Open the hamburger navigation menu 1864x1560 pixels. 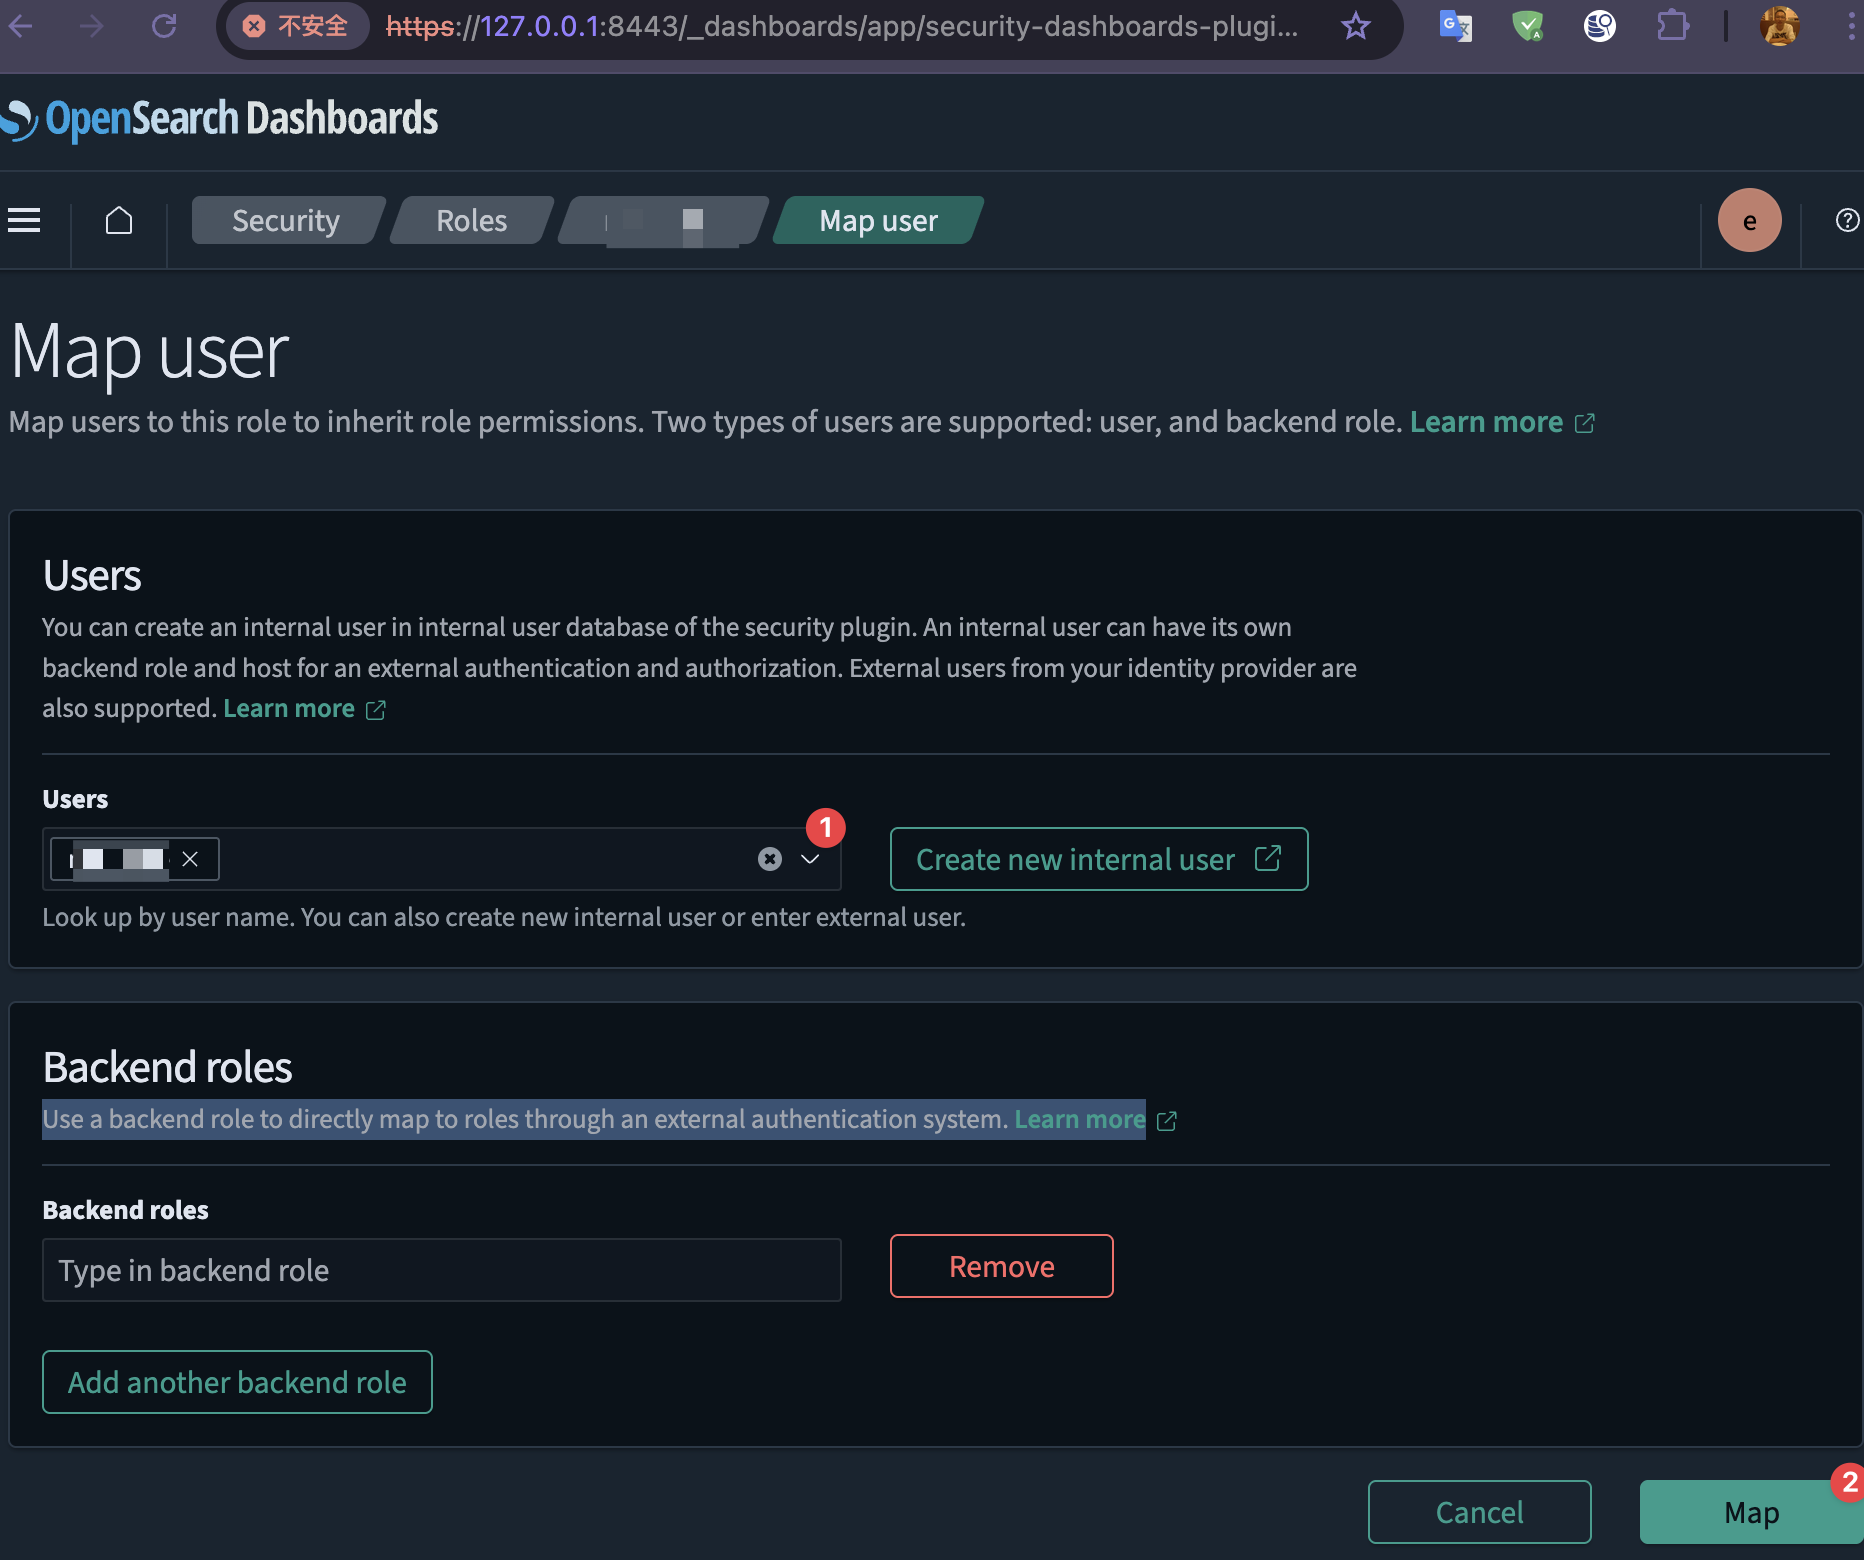24,220
